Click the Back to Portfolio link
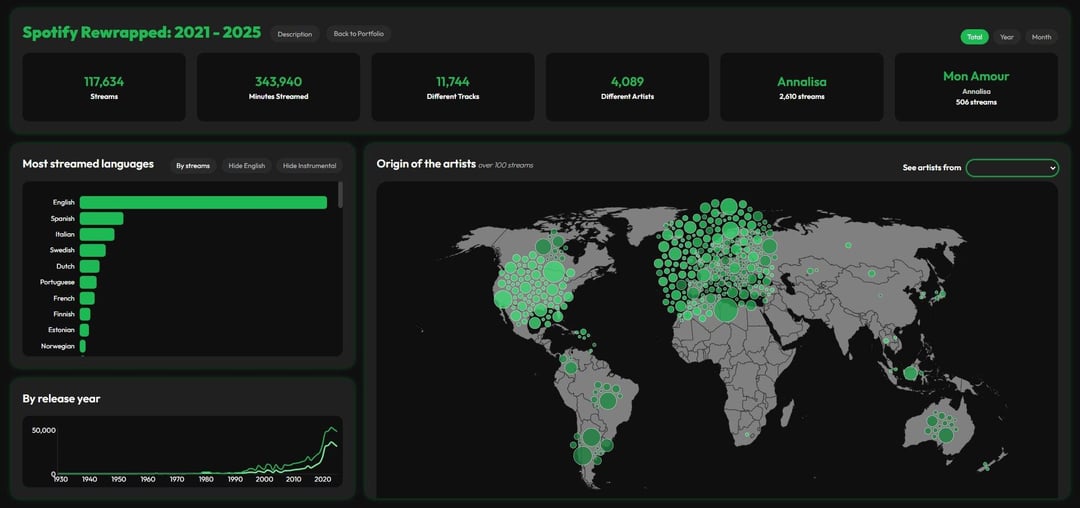Viewport: 1080px width, 508px height. pos(358,34)
